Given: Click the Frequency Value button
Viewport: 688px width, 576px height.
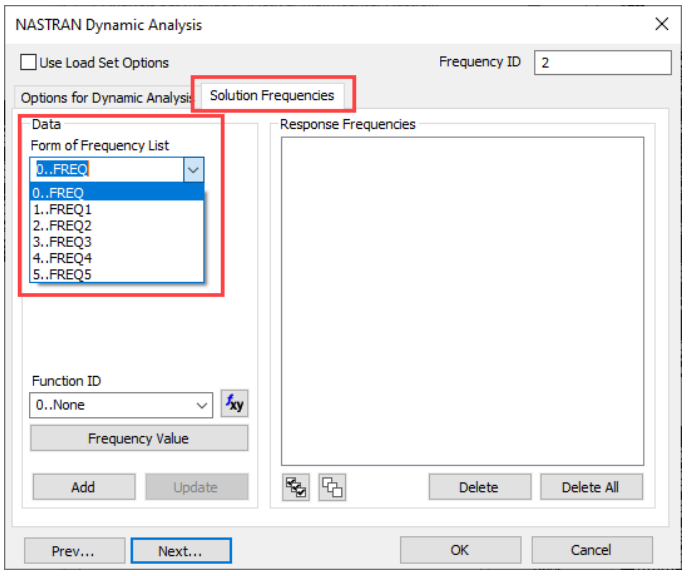Looking at the screenshot, I should click(x=139, y=438).
